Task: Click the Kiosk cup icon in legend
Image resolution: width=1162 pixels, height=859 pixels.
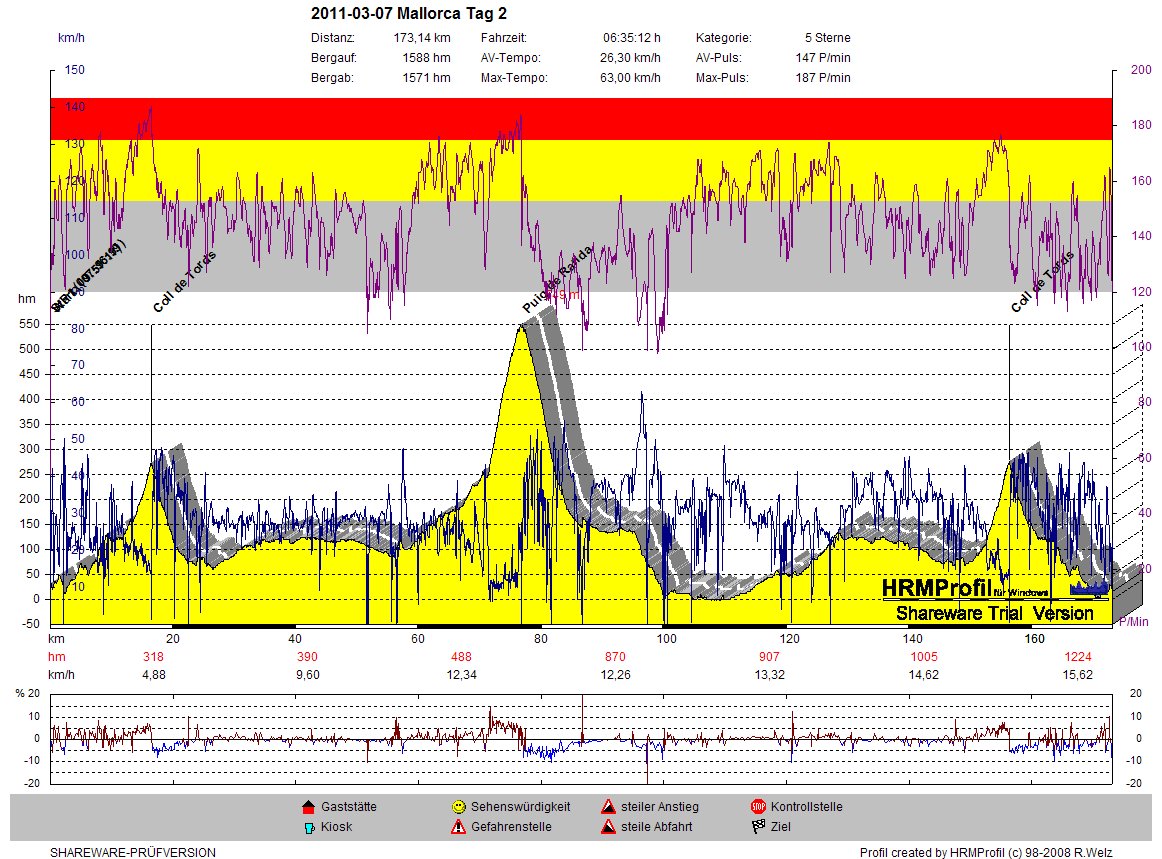Action: click(x=308, y=827)
